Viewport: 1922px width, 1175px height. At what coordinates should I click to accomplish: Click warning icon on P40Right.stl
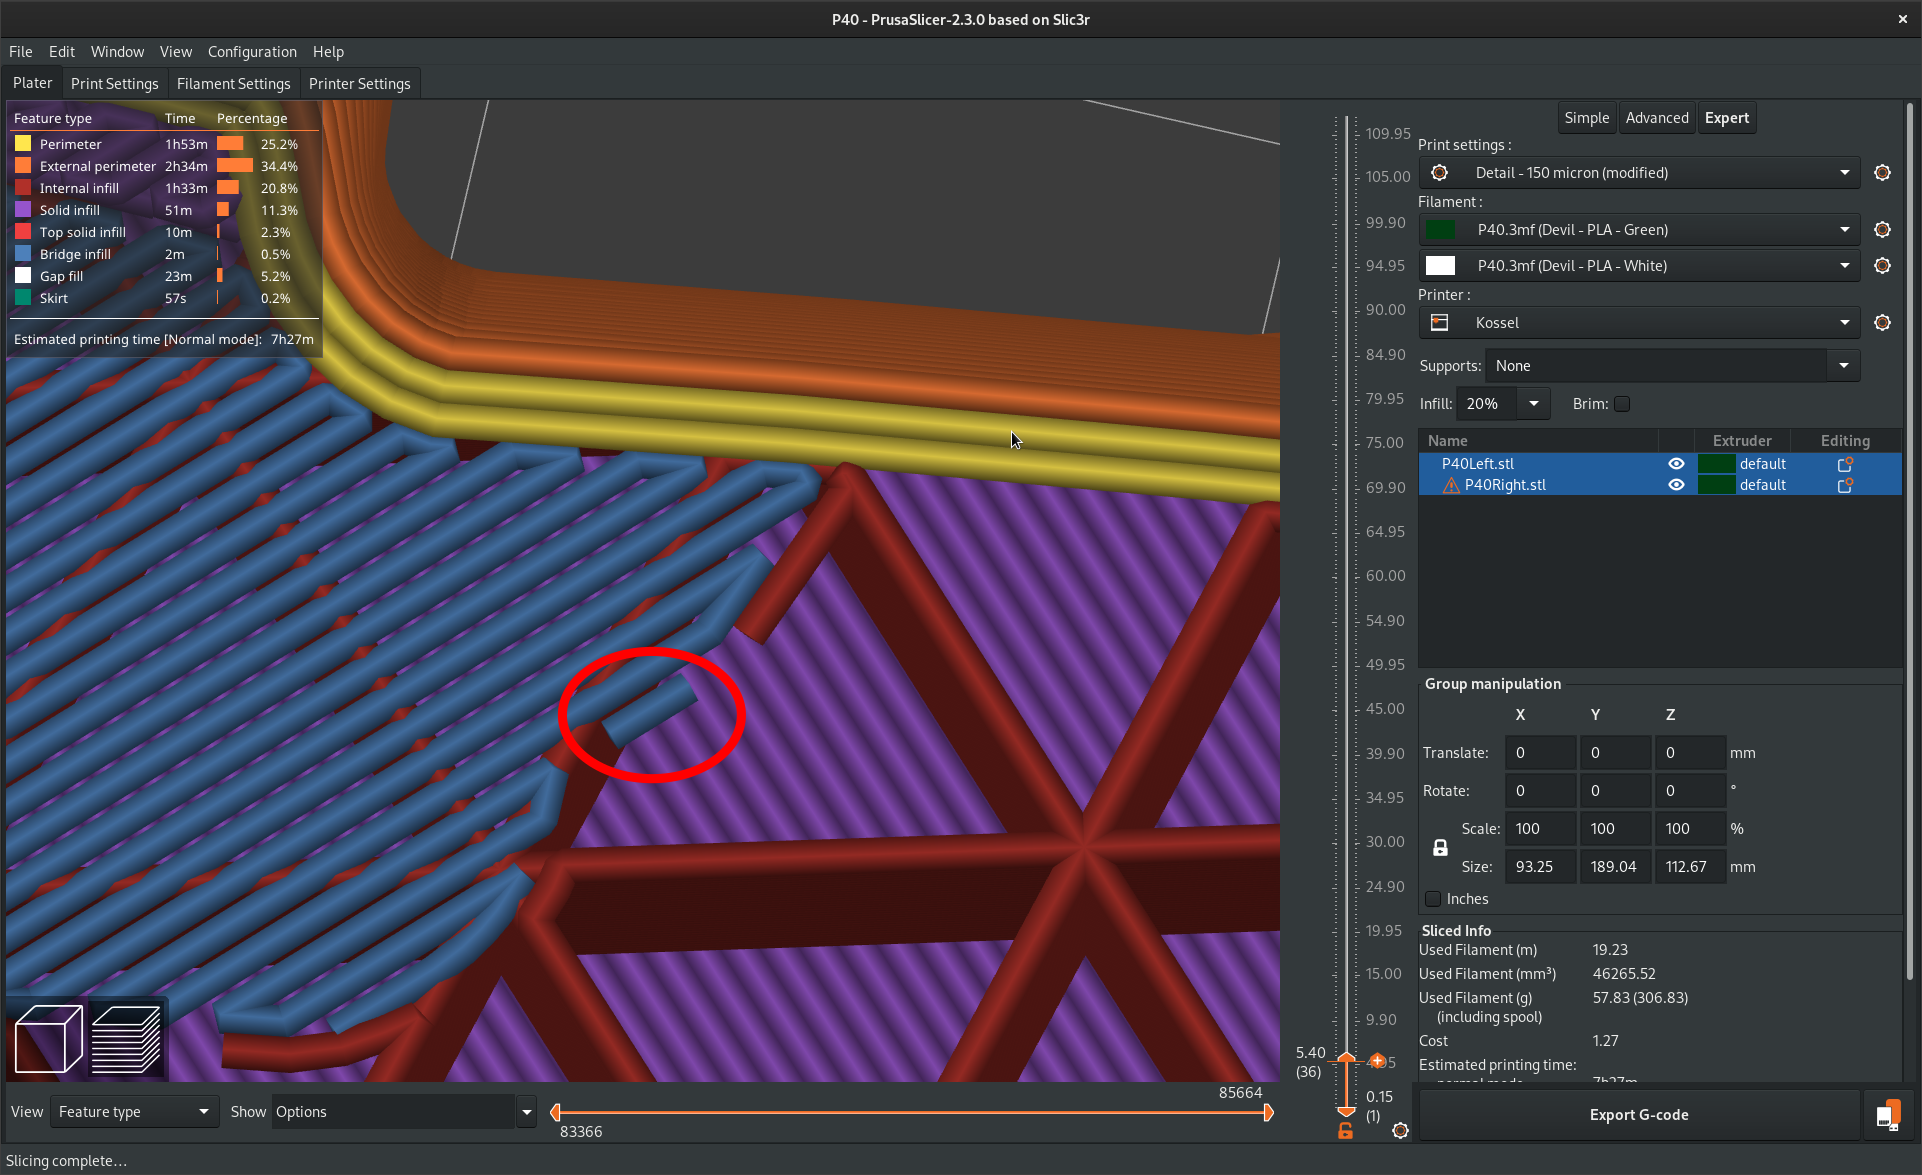pos(1451,485)
